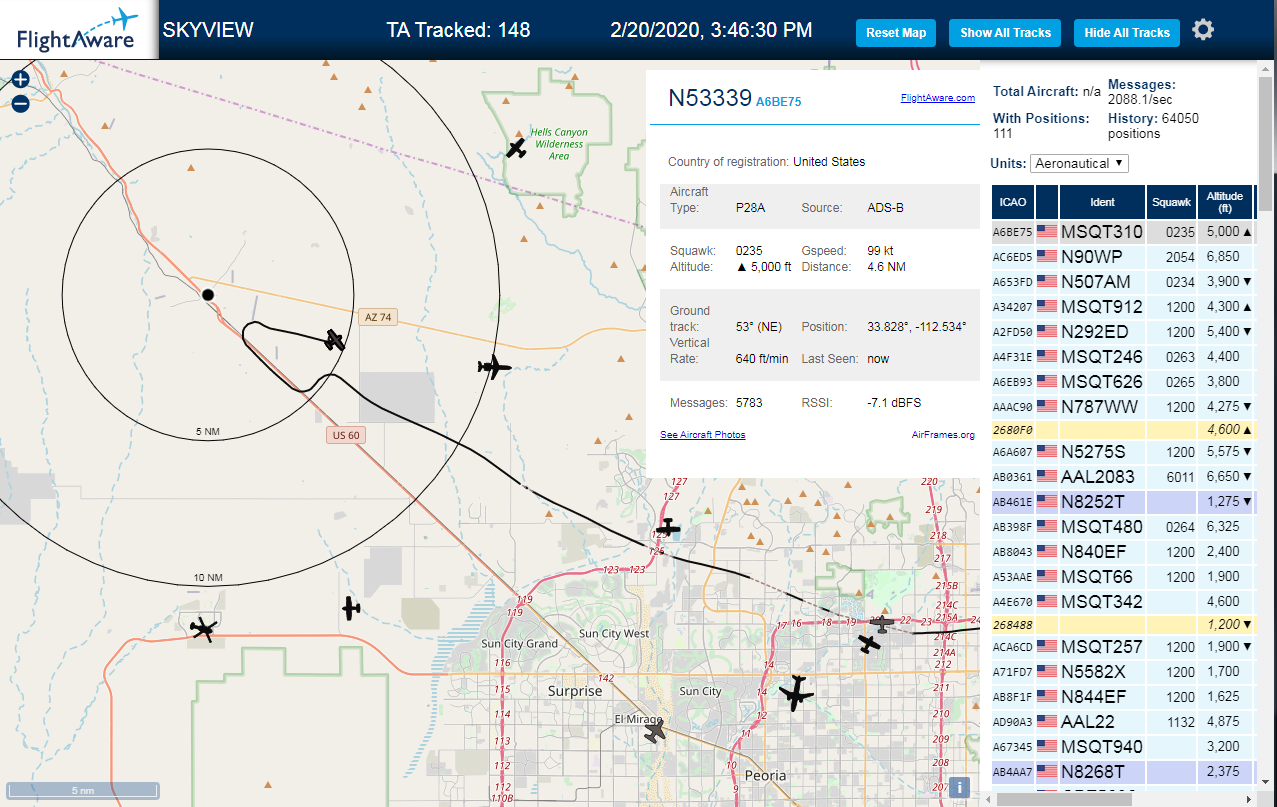Select the MSQT66 row
This screenshot has width=1277, height=807.
(1123, 577)
